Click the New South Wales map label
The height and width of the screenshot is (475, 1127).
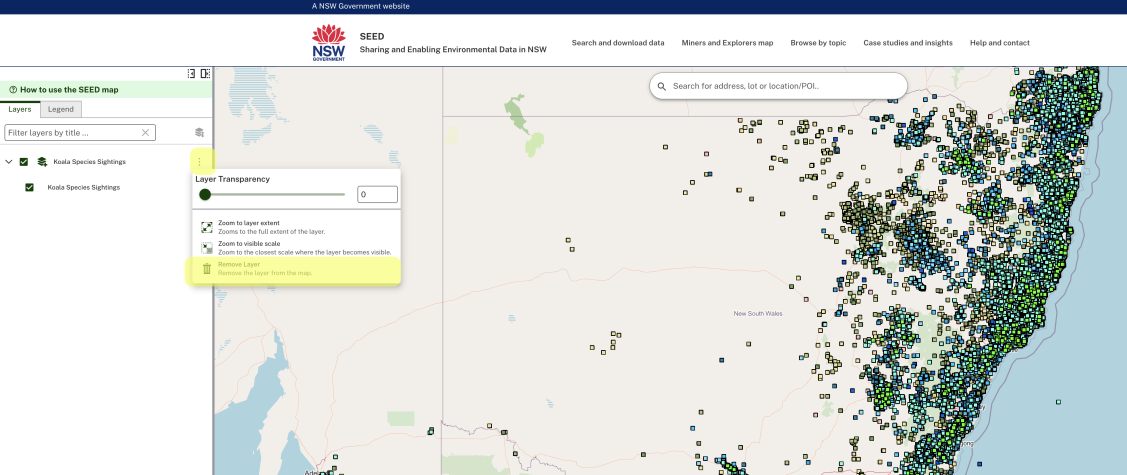[x=758, y=313]
